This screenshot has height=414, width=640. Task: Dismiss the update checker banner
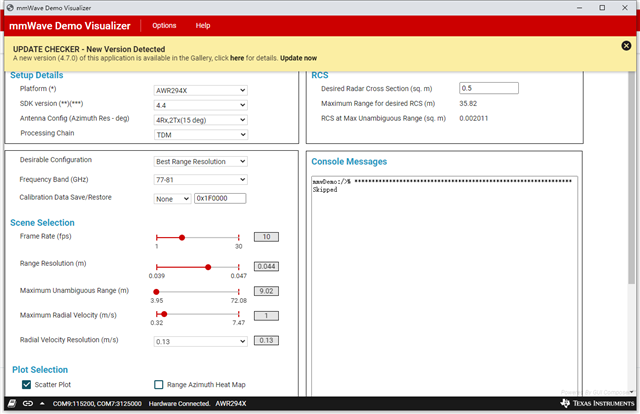[x=626, y=46]
